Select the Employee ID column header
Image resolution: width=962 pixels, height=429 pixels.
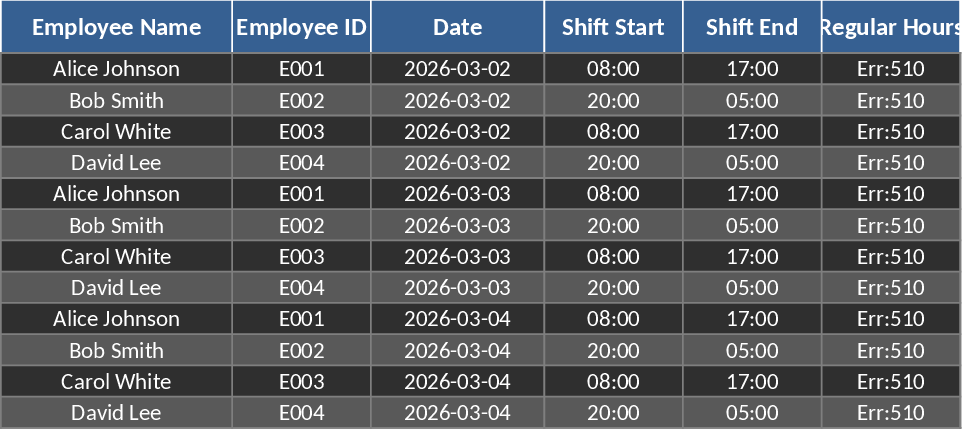pyautogui.click(x=301, y=27)
